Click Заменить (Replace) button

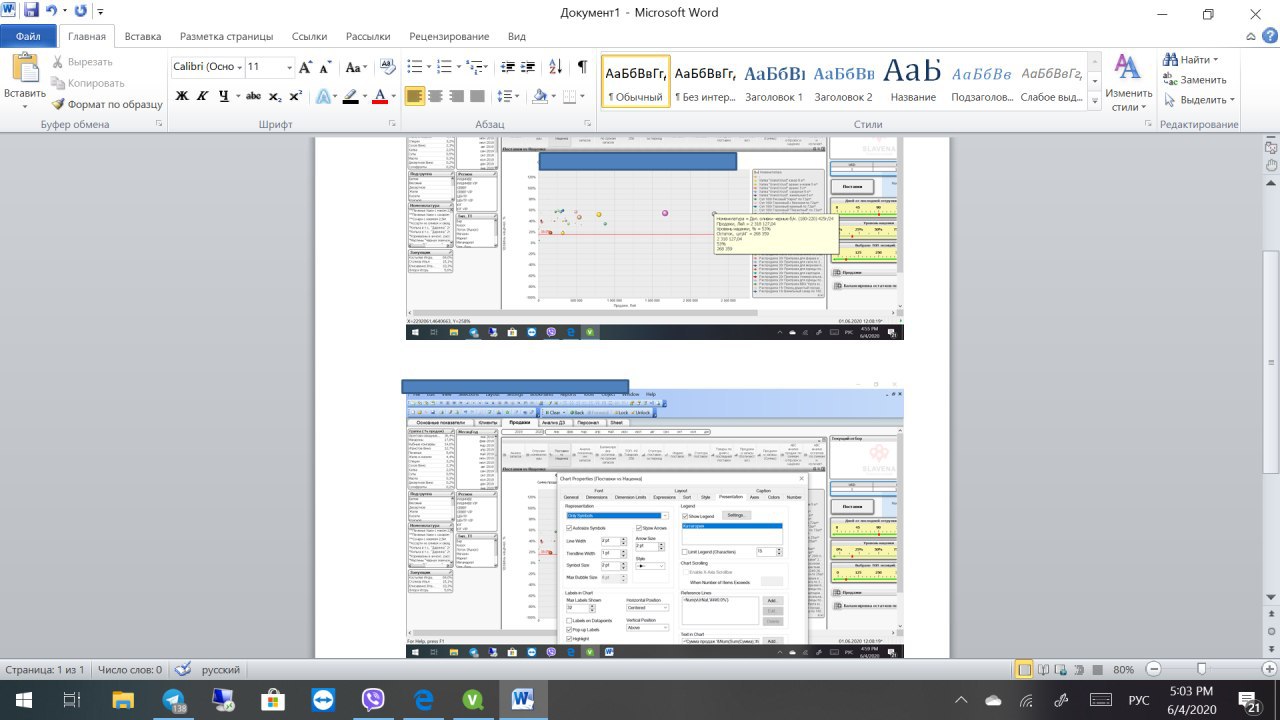1195,79
